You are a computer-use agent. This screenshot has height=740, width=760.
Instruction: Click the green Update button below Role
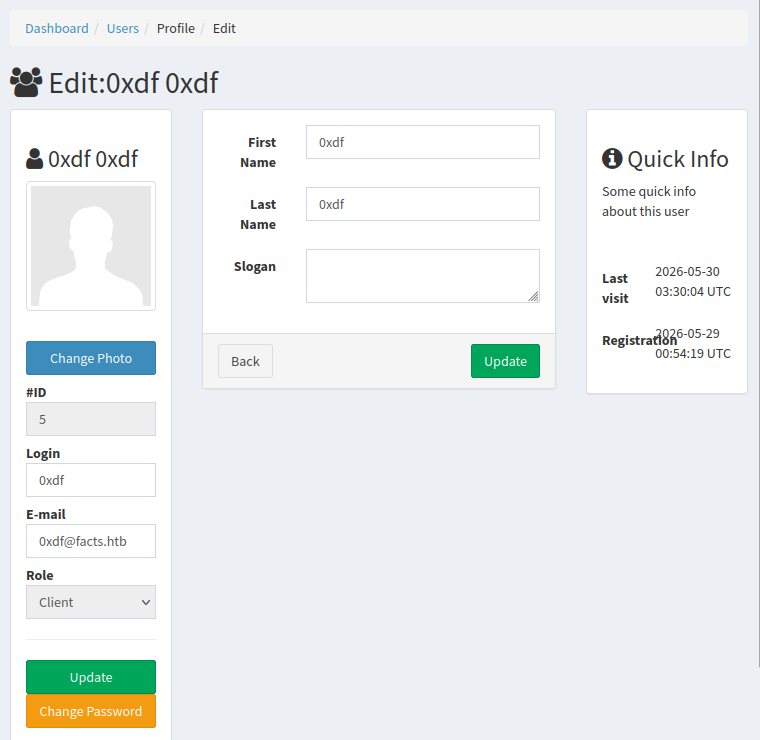click(91, 677)
